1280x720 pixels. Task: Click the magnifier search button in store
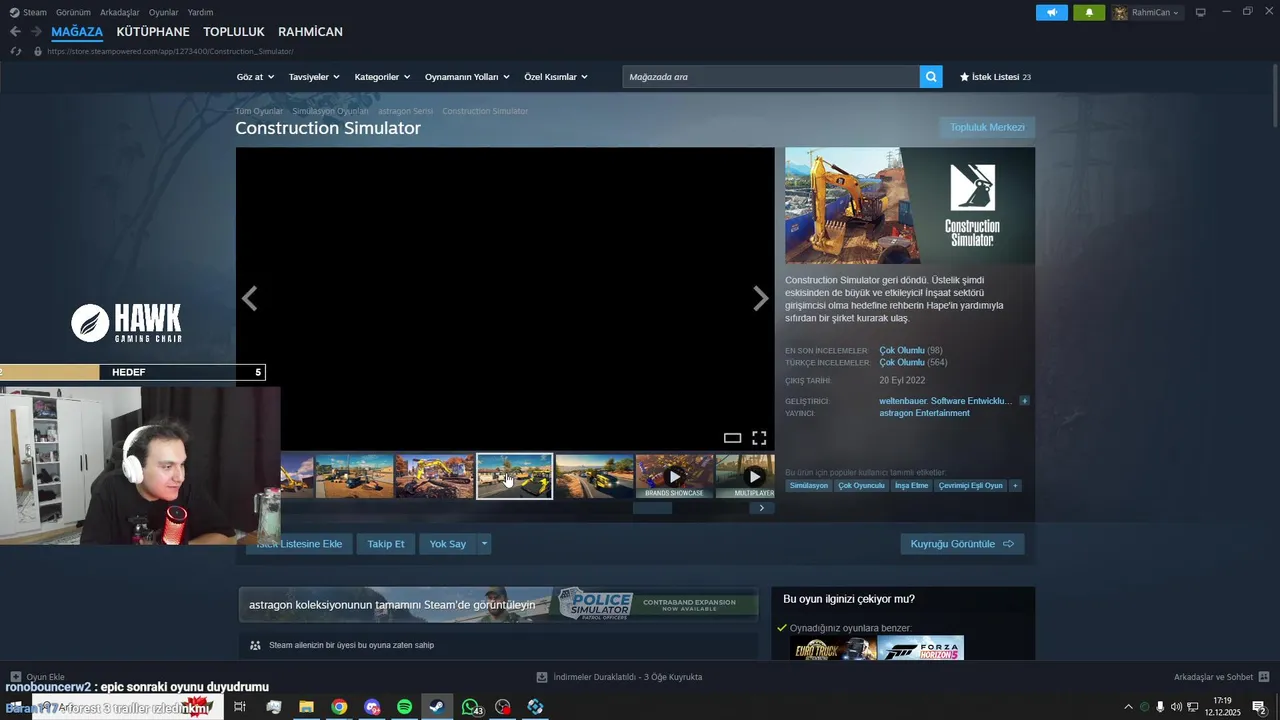pyautogui.click(x=931, y=77)
